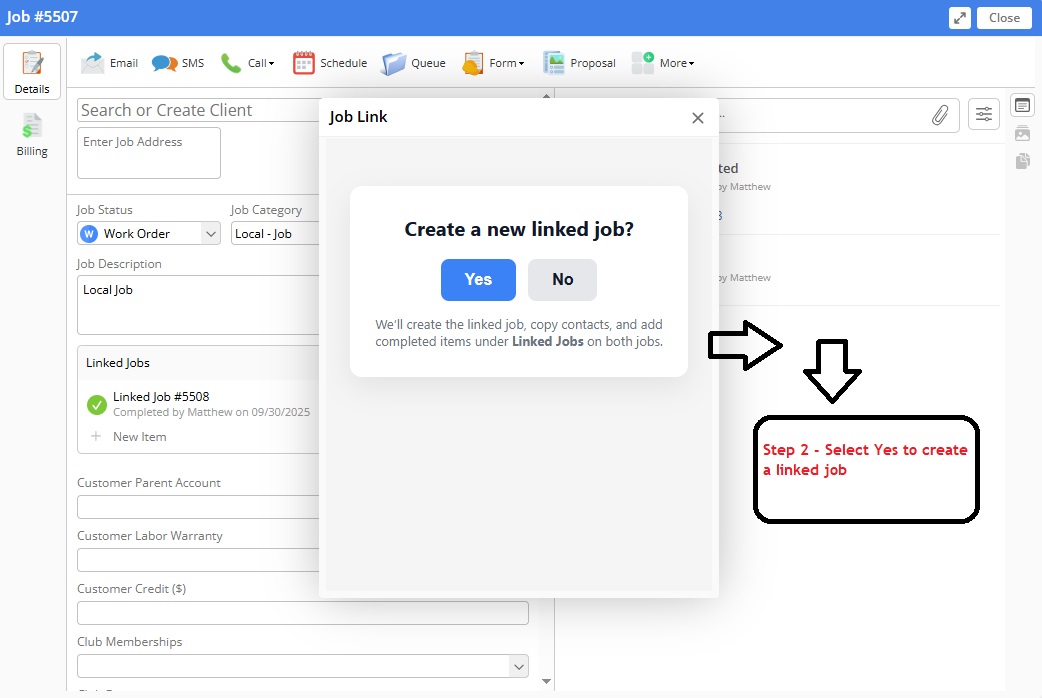Toggle the expand-to-fullscreen control in the title bar
The image size is (1042, 698).
959,17
